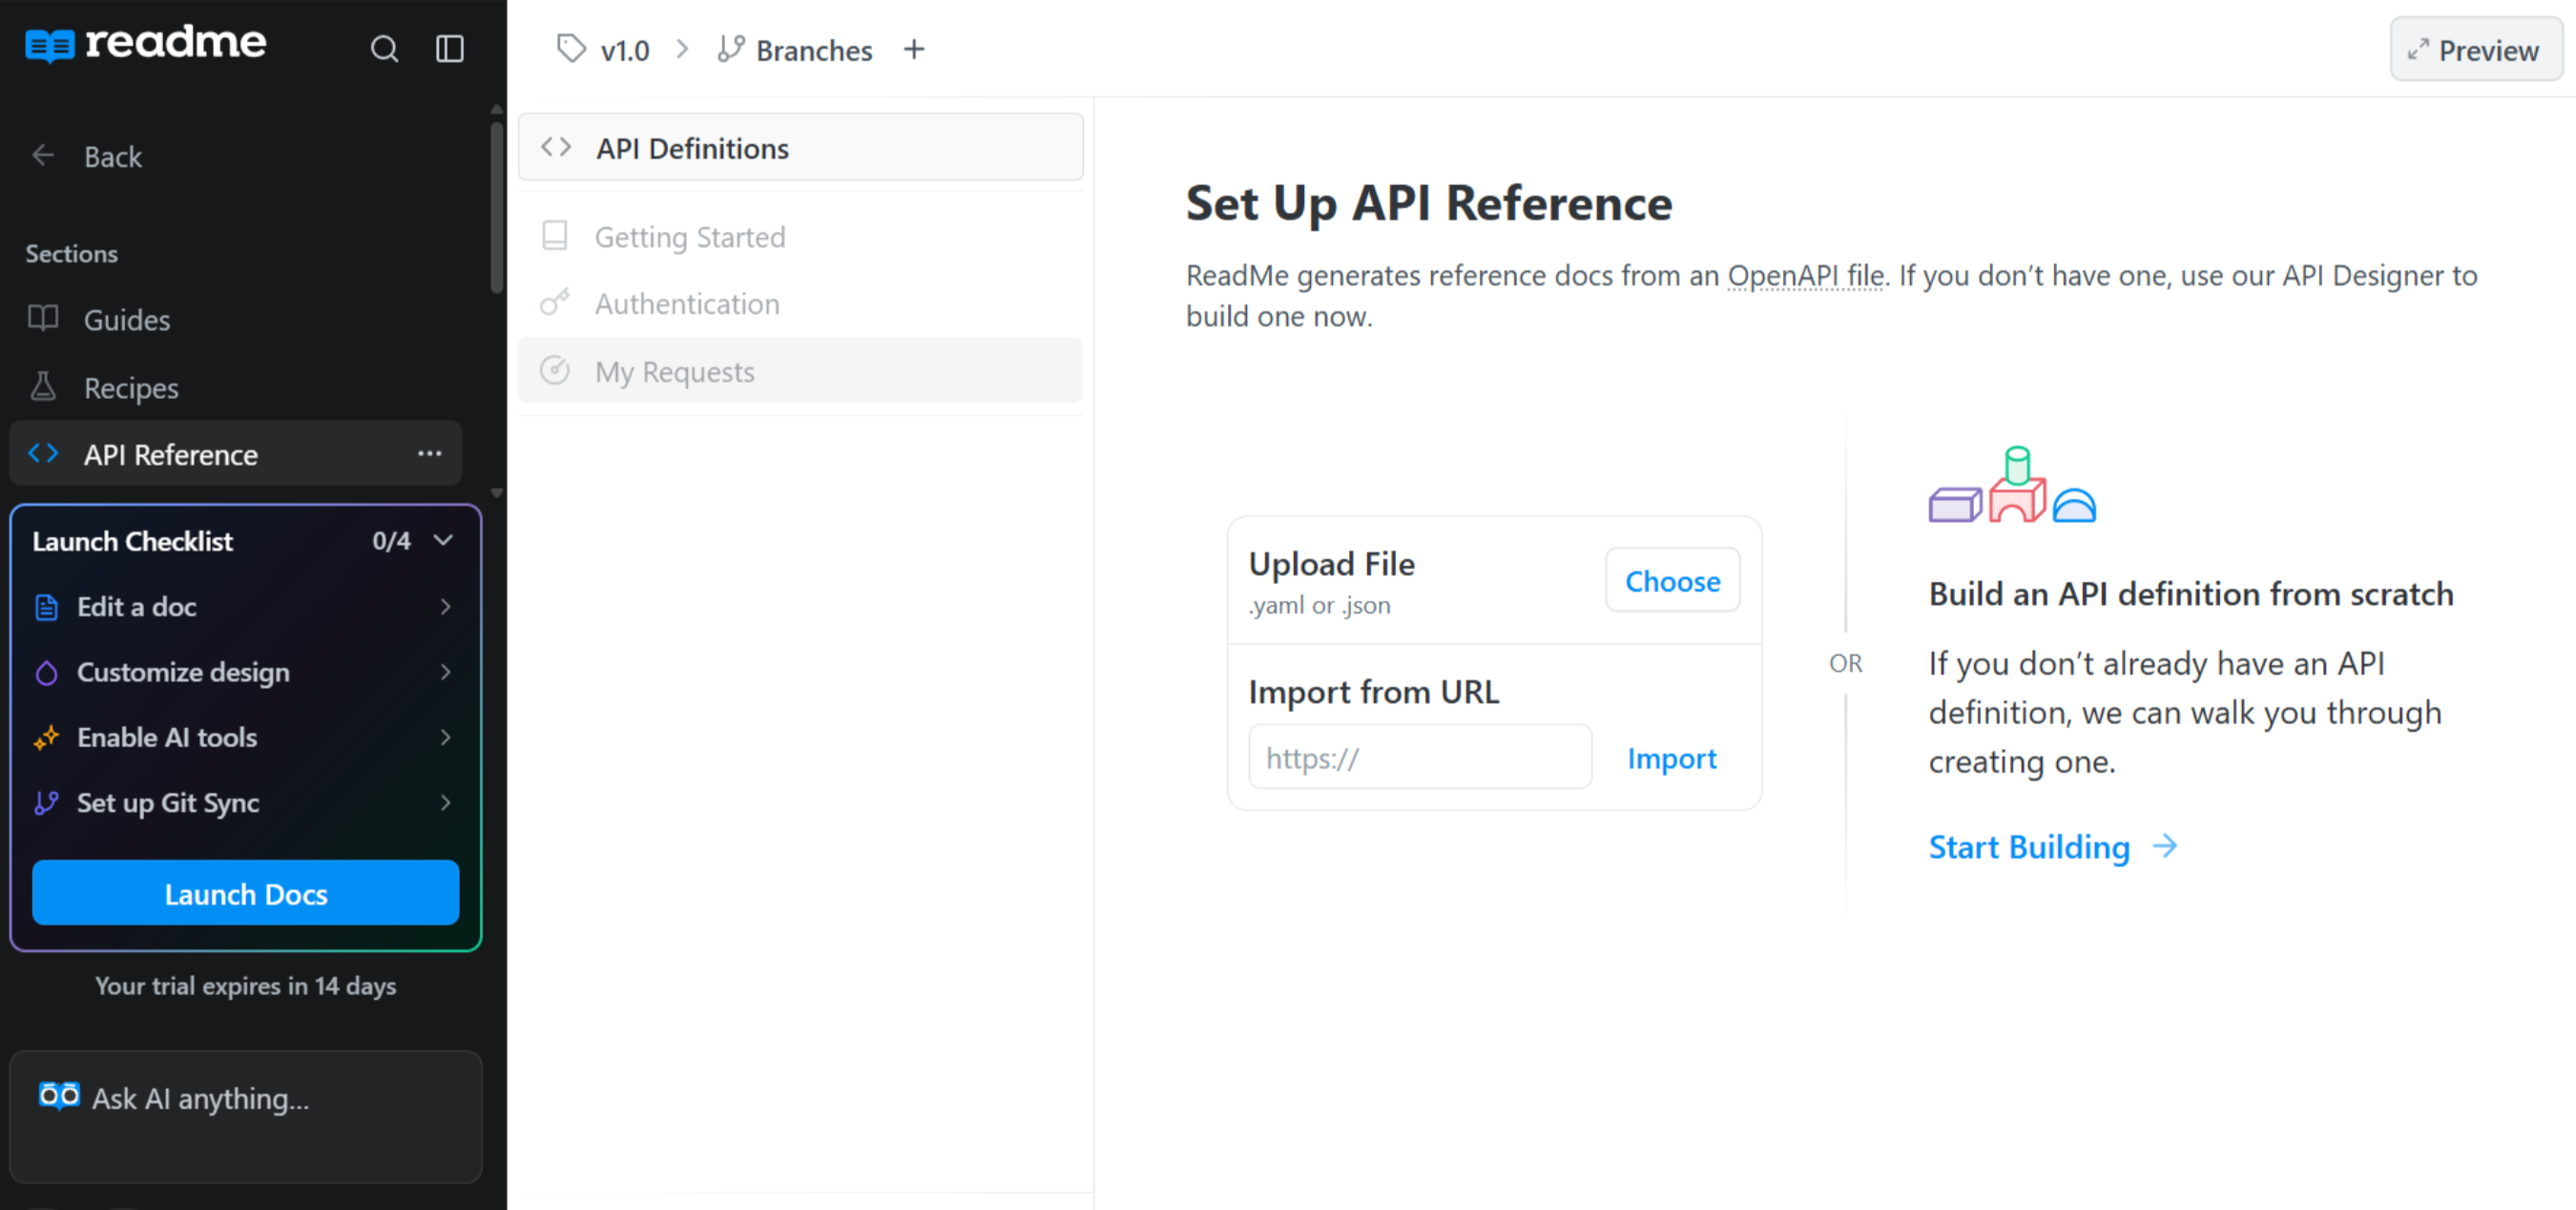This screenshot has height=1210, width=2576.
Task: Click the Build an API definition from scratch heading
Action: point(2190,594)
